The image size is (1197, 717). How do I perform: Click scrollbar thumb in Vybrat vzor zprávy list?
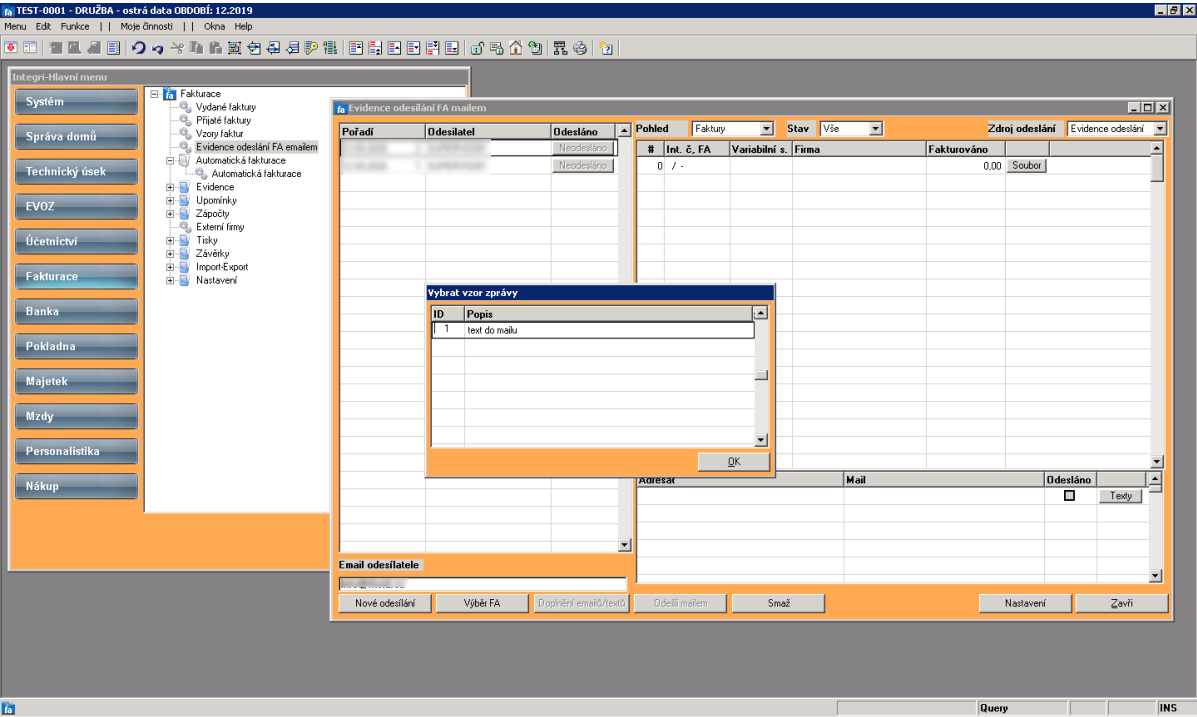point(760,375)
